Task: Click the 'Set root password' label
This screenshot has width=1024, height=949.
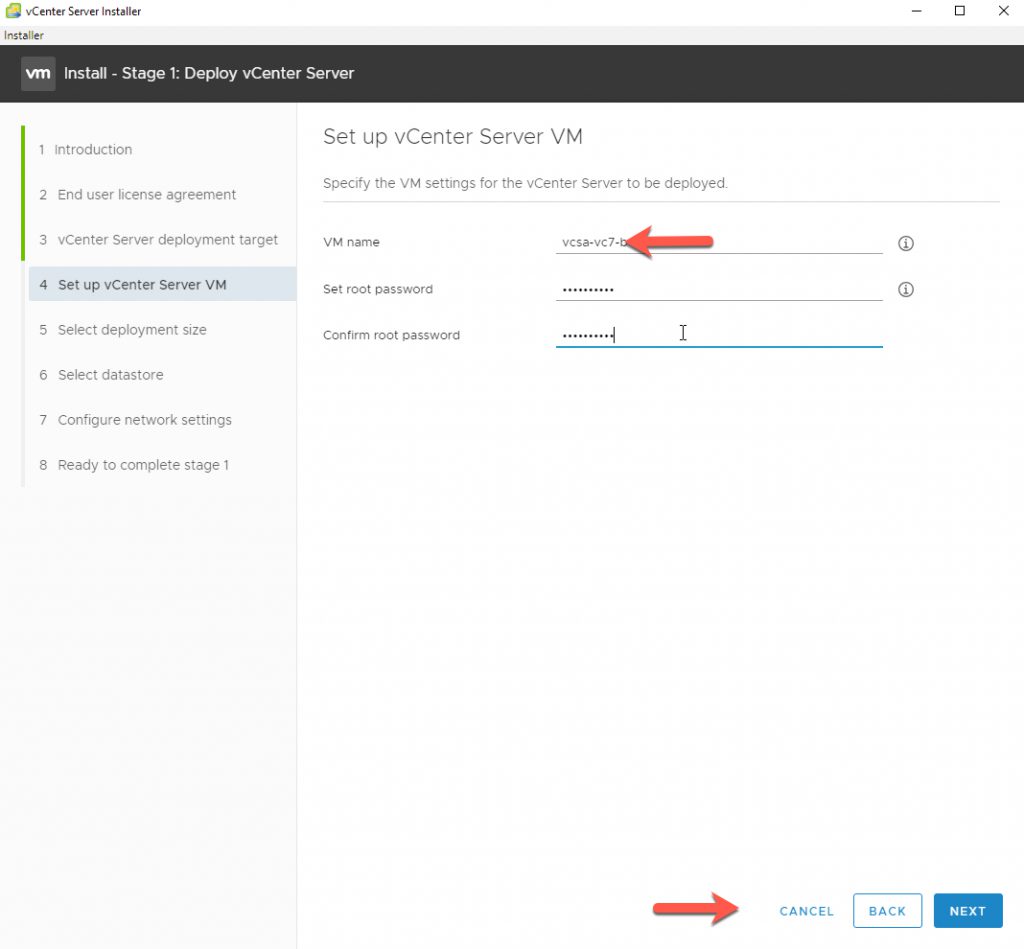Action: point(377,289)
